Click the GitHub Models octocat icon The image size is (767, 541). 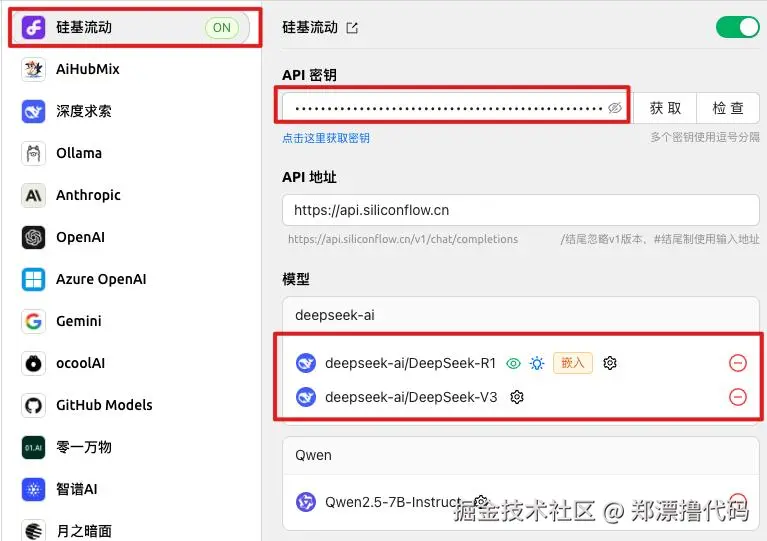[x=33, y=406]
